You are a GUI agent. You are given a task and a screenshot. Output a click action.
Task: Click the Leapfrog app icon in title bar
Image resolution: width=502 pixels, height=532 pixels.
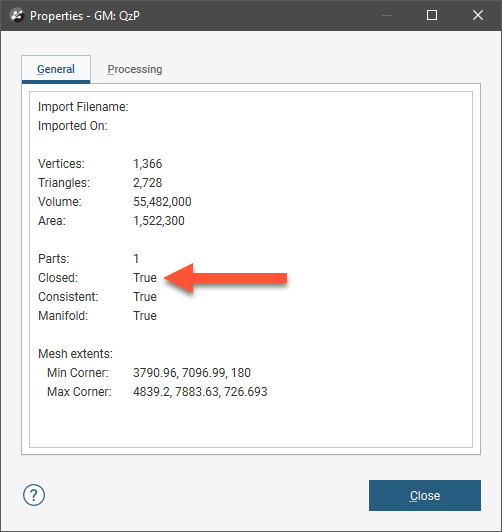17,16
